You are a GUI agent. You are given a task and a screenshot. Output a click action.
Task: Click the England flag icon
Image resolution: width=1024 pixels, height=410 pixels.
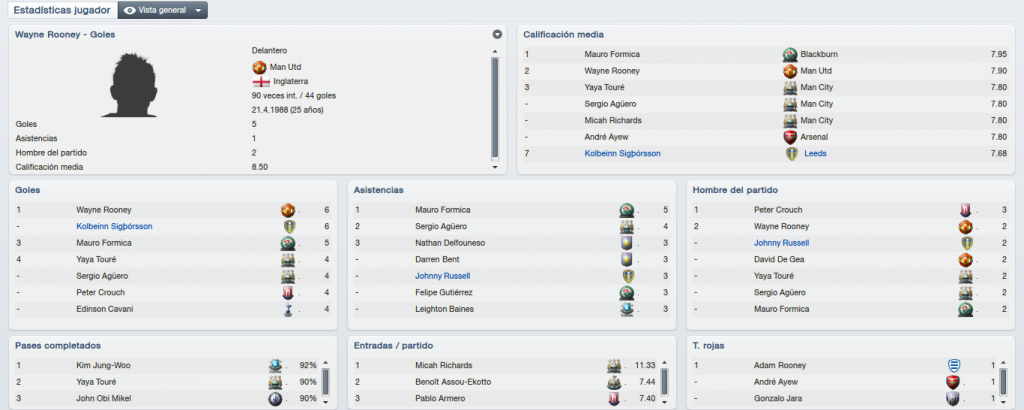(261, 82)
